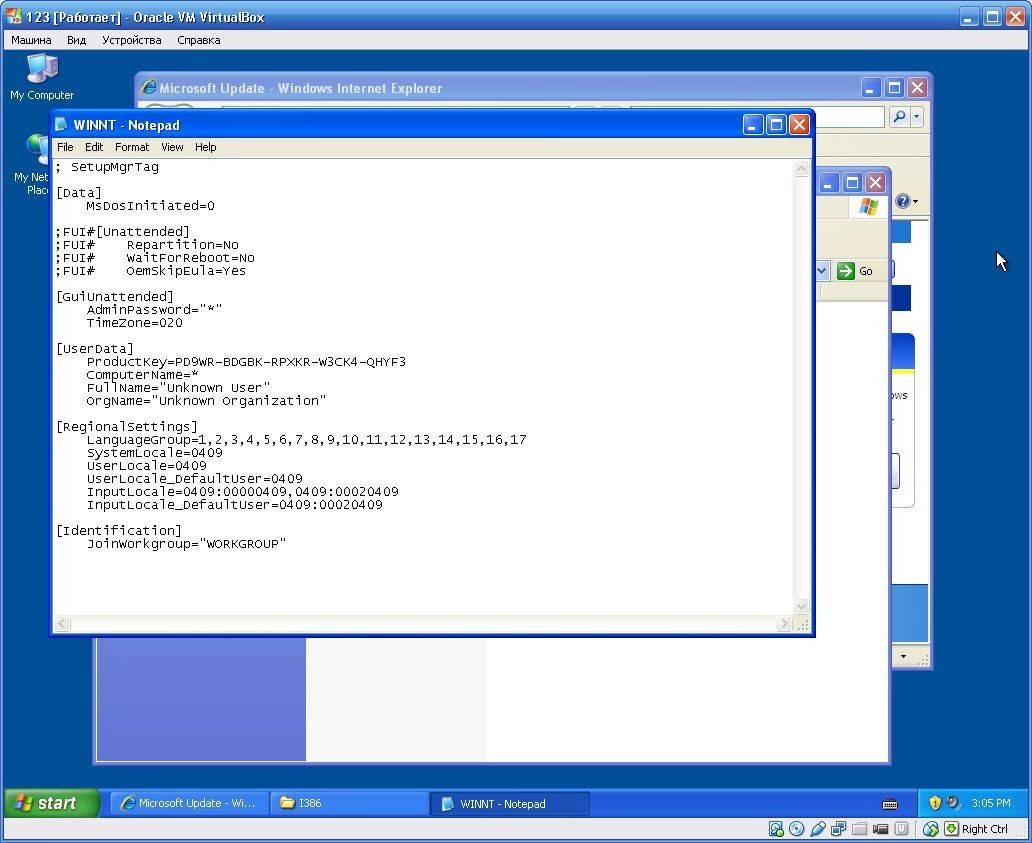Open IE search options dropdown arrow
Viewport: 1032px width, 843px height.
(x=917, y=117)
